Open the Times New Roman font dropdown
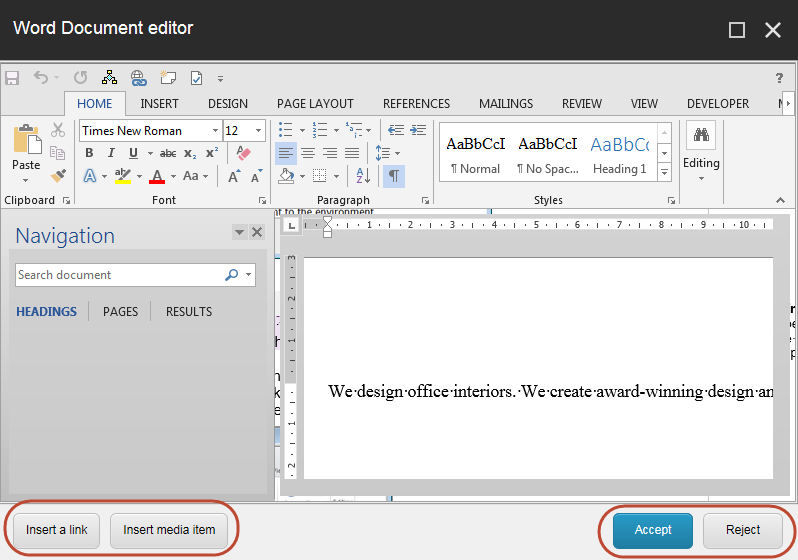Image resolution: width=798 pixels, height=560 pixels. (215, 131)
